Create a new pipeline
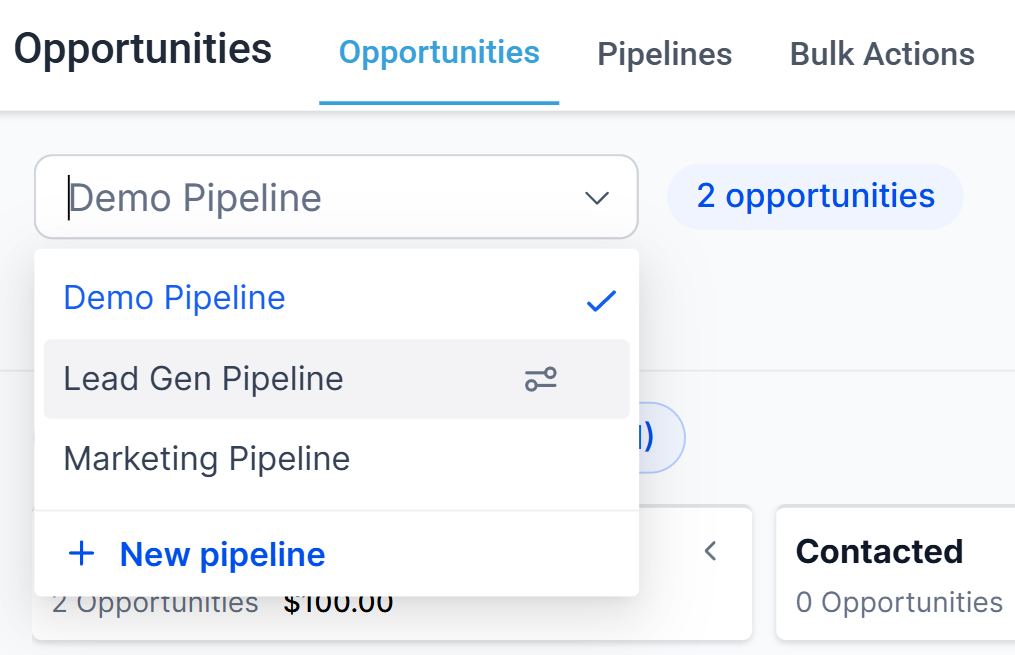The image size is (1015, 655). click(222, 554)
